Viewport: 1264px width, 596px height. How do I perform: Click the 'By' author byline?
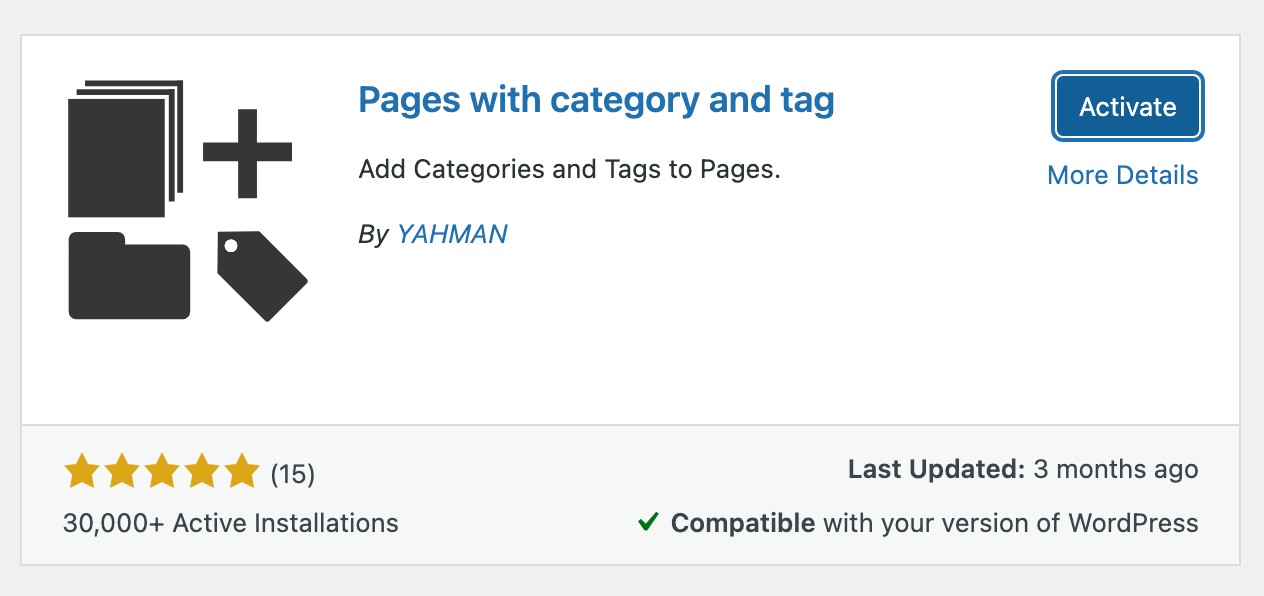pos(375,234)
